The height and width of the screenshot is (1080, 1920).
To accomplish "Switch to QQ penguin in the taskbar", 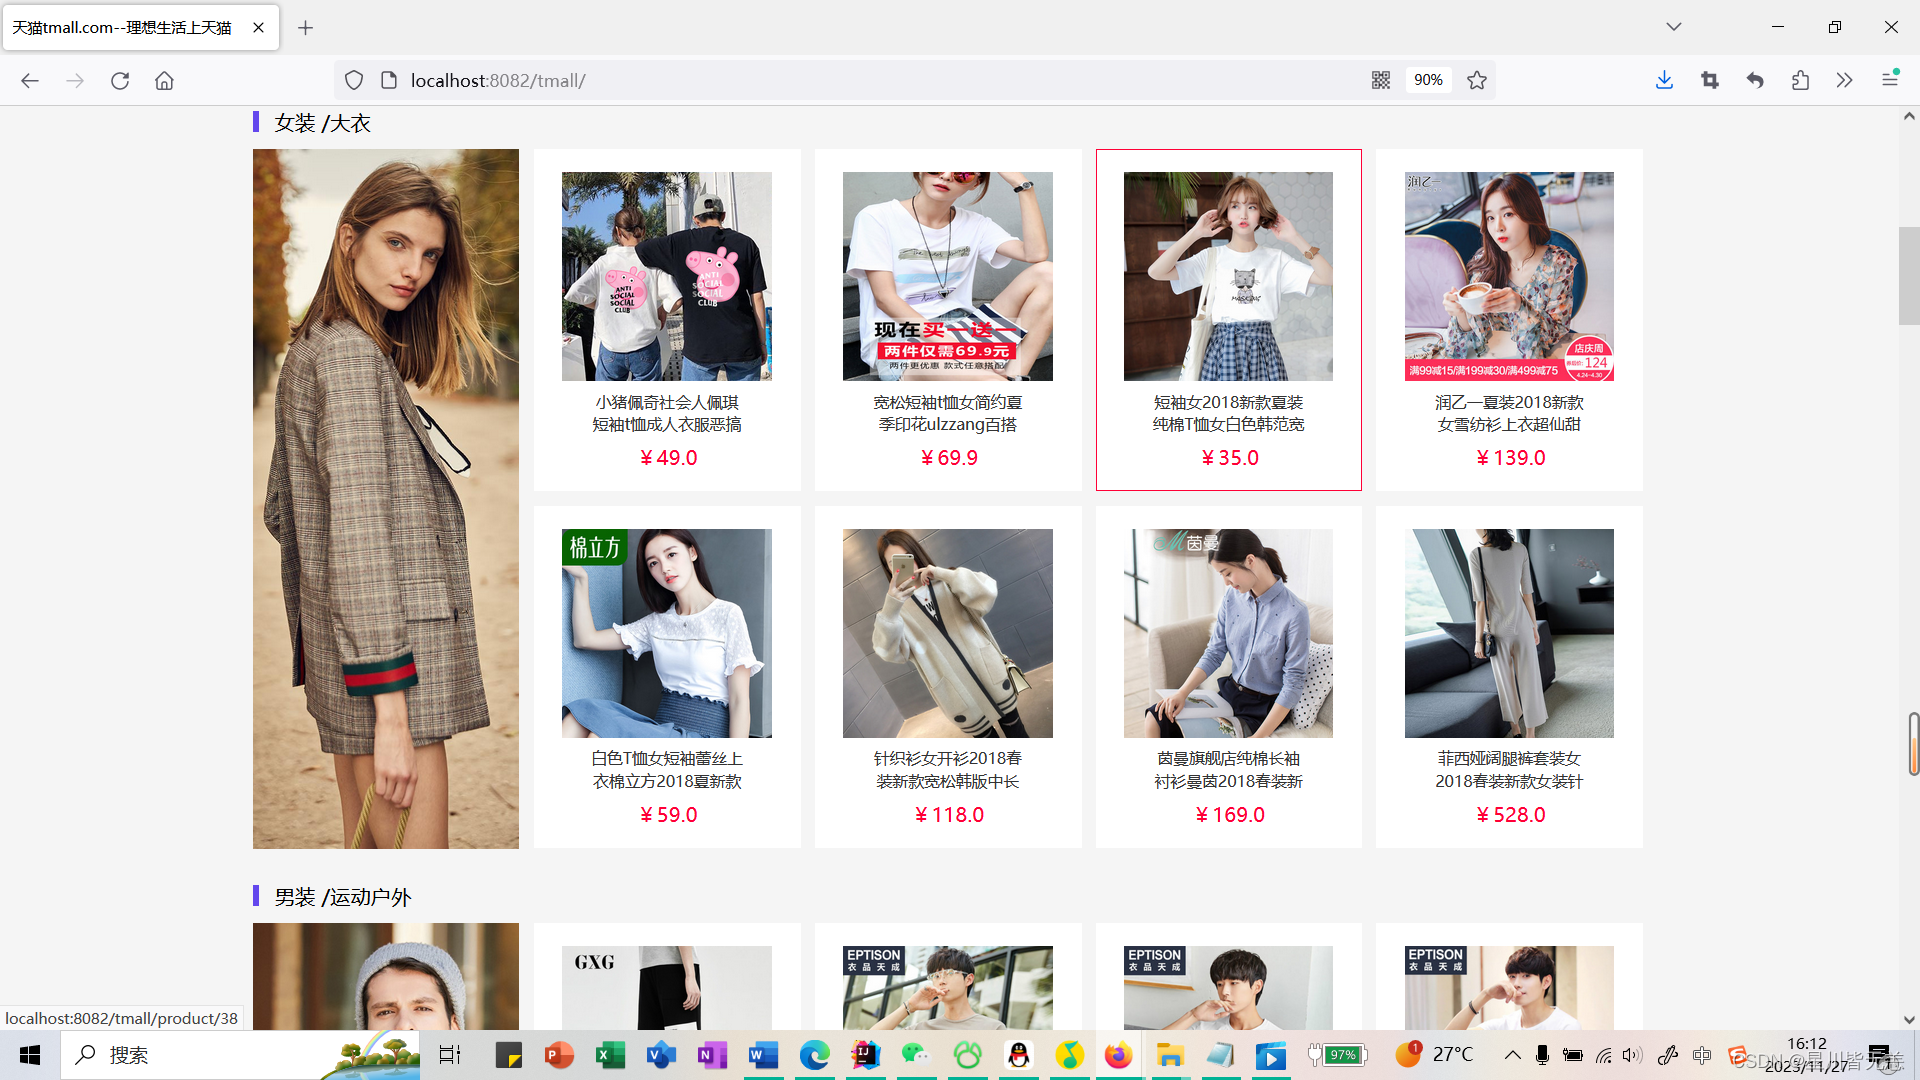I will (1018, 1055).
